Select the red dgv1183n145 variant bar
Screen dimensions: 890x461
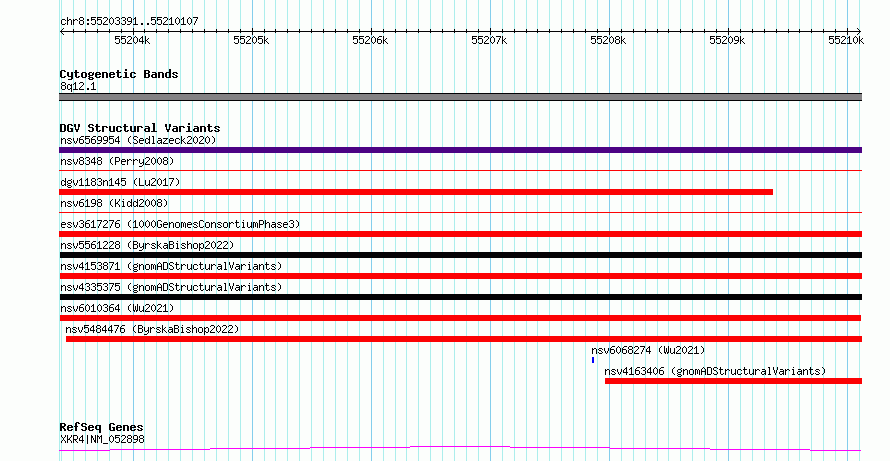416,192
